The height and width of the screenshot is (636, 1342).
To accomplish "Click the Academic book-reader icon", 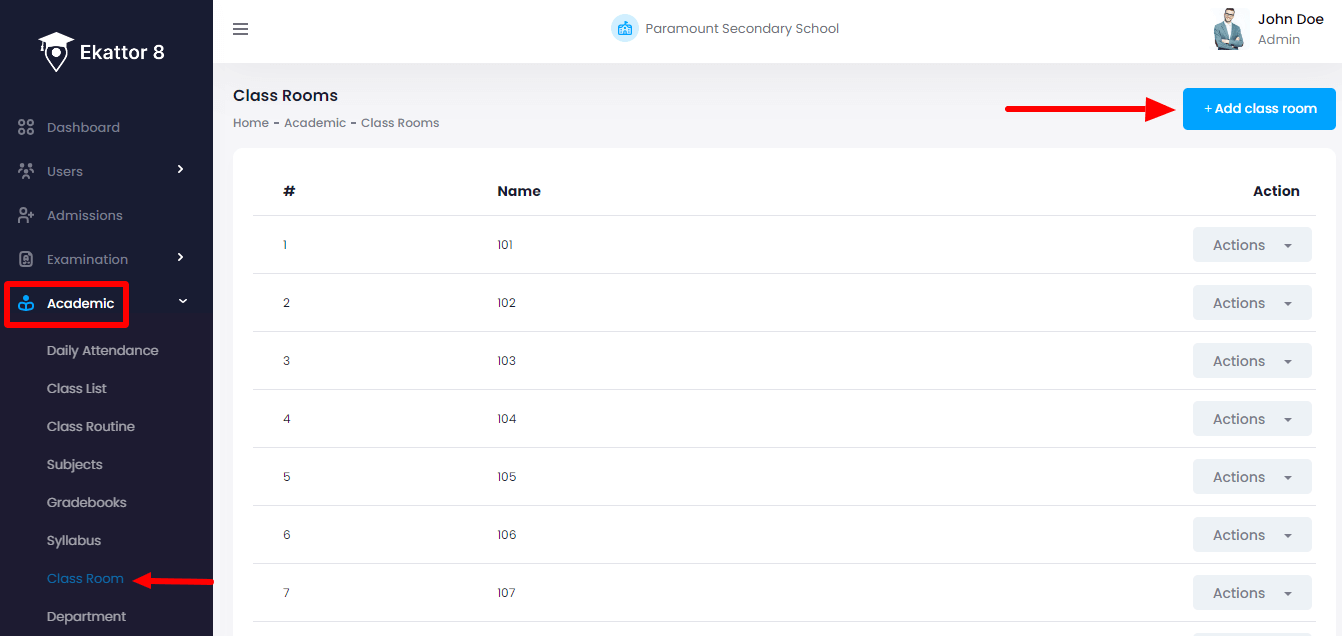I will click(26, 304).
